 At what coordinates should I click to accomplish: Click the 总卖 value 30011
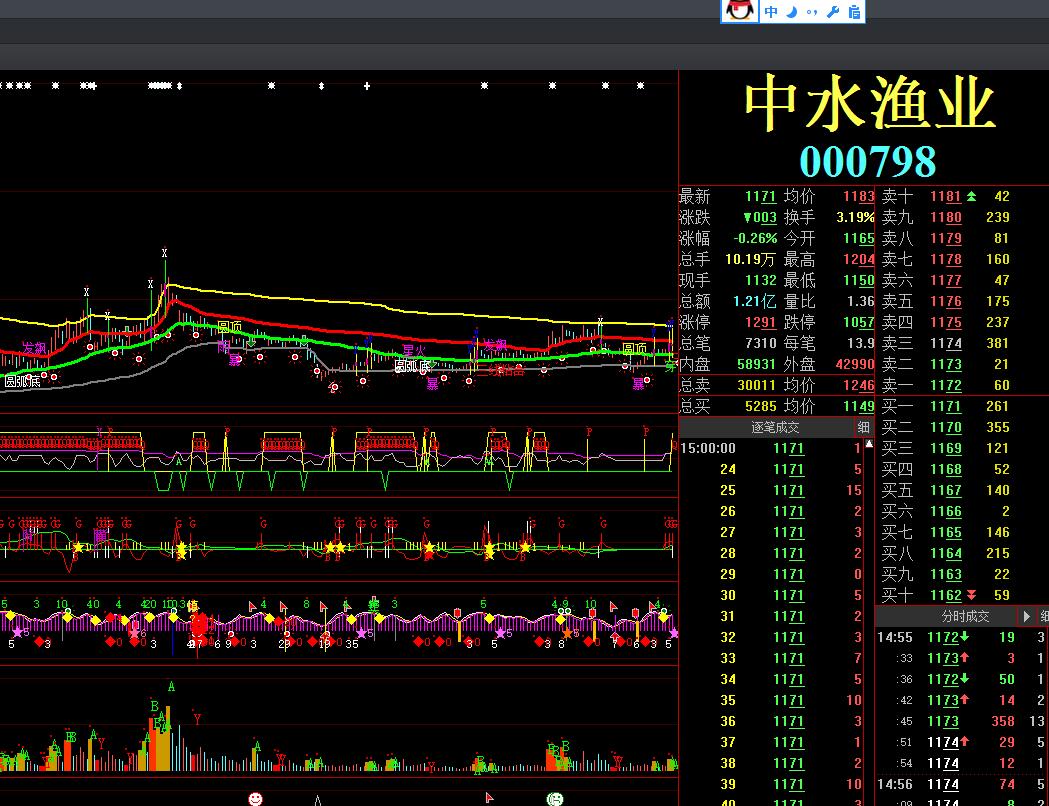tap(757, 385)
